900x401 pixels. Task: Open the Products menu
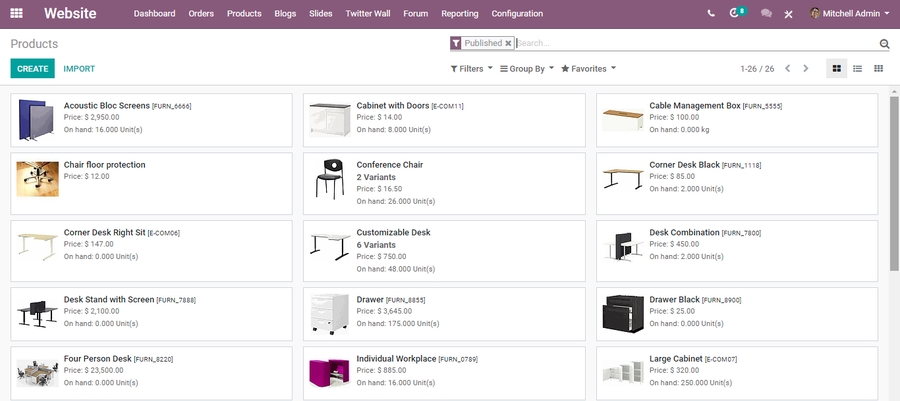pyautogui.click(x=244, y=13)
